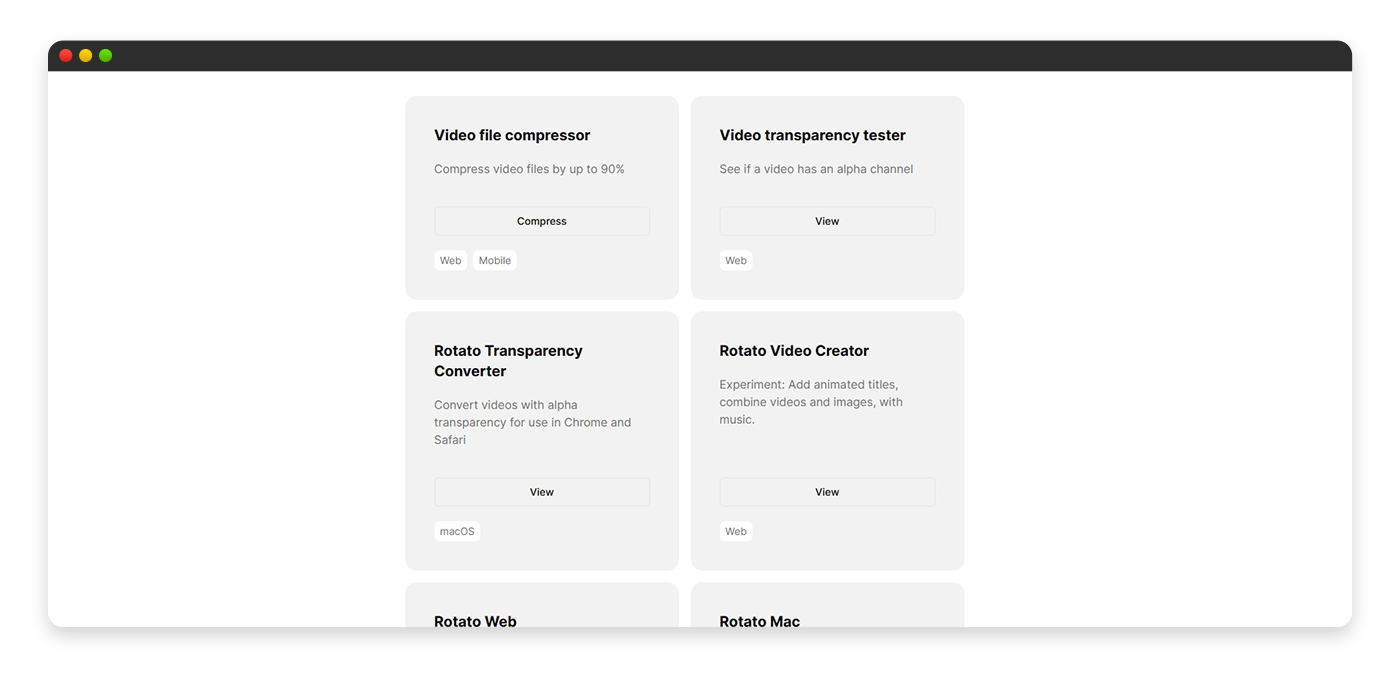Viewport: 1400px width, 700px height.
Task: Click View under Rotato Transparency Converter
Action: click(542, 492)
